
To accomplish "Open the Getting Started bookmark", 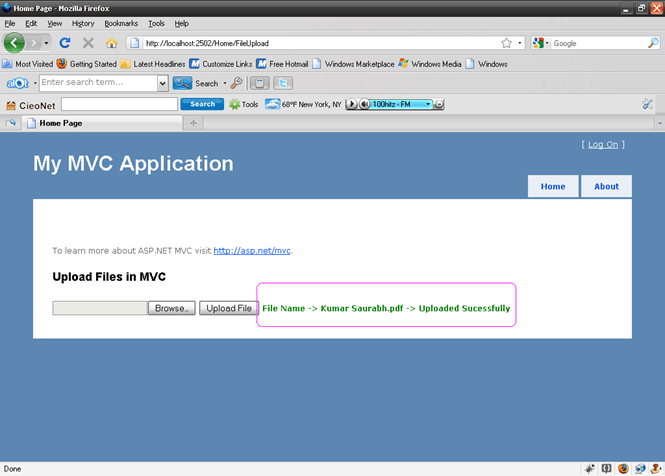I will point(87,64).
